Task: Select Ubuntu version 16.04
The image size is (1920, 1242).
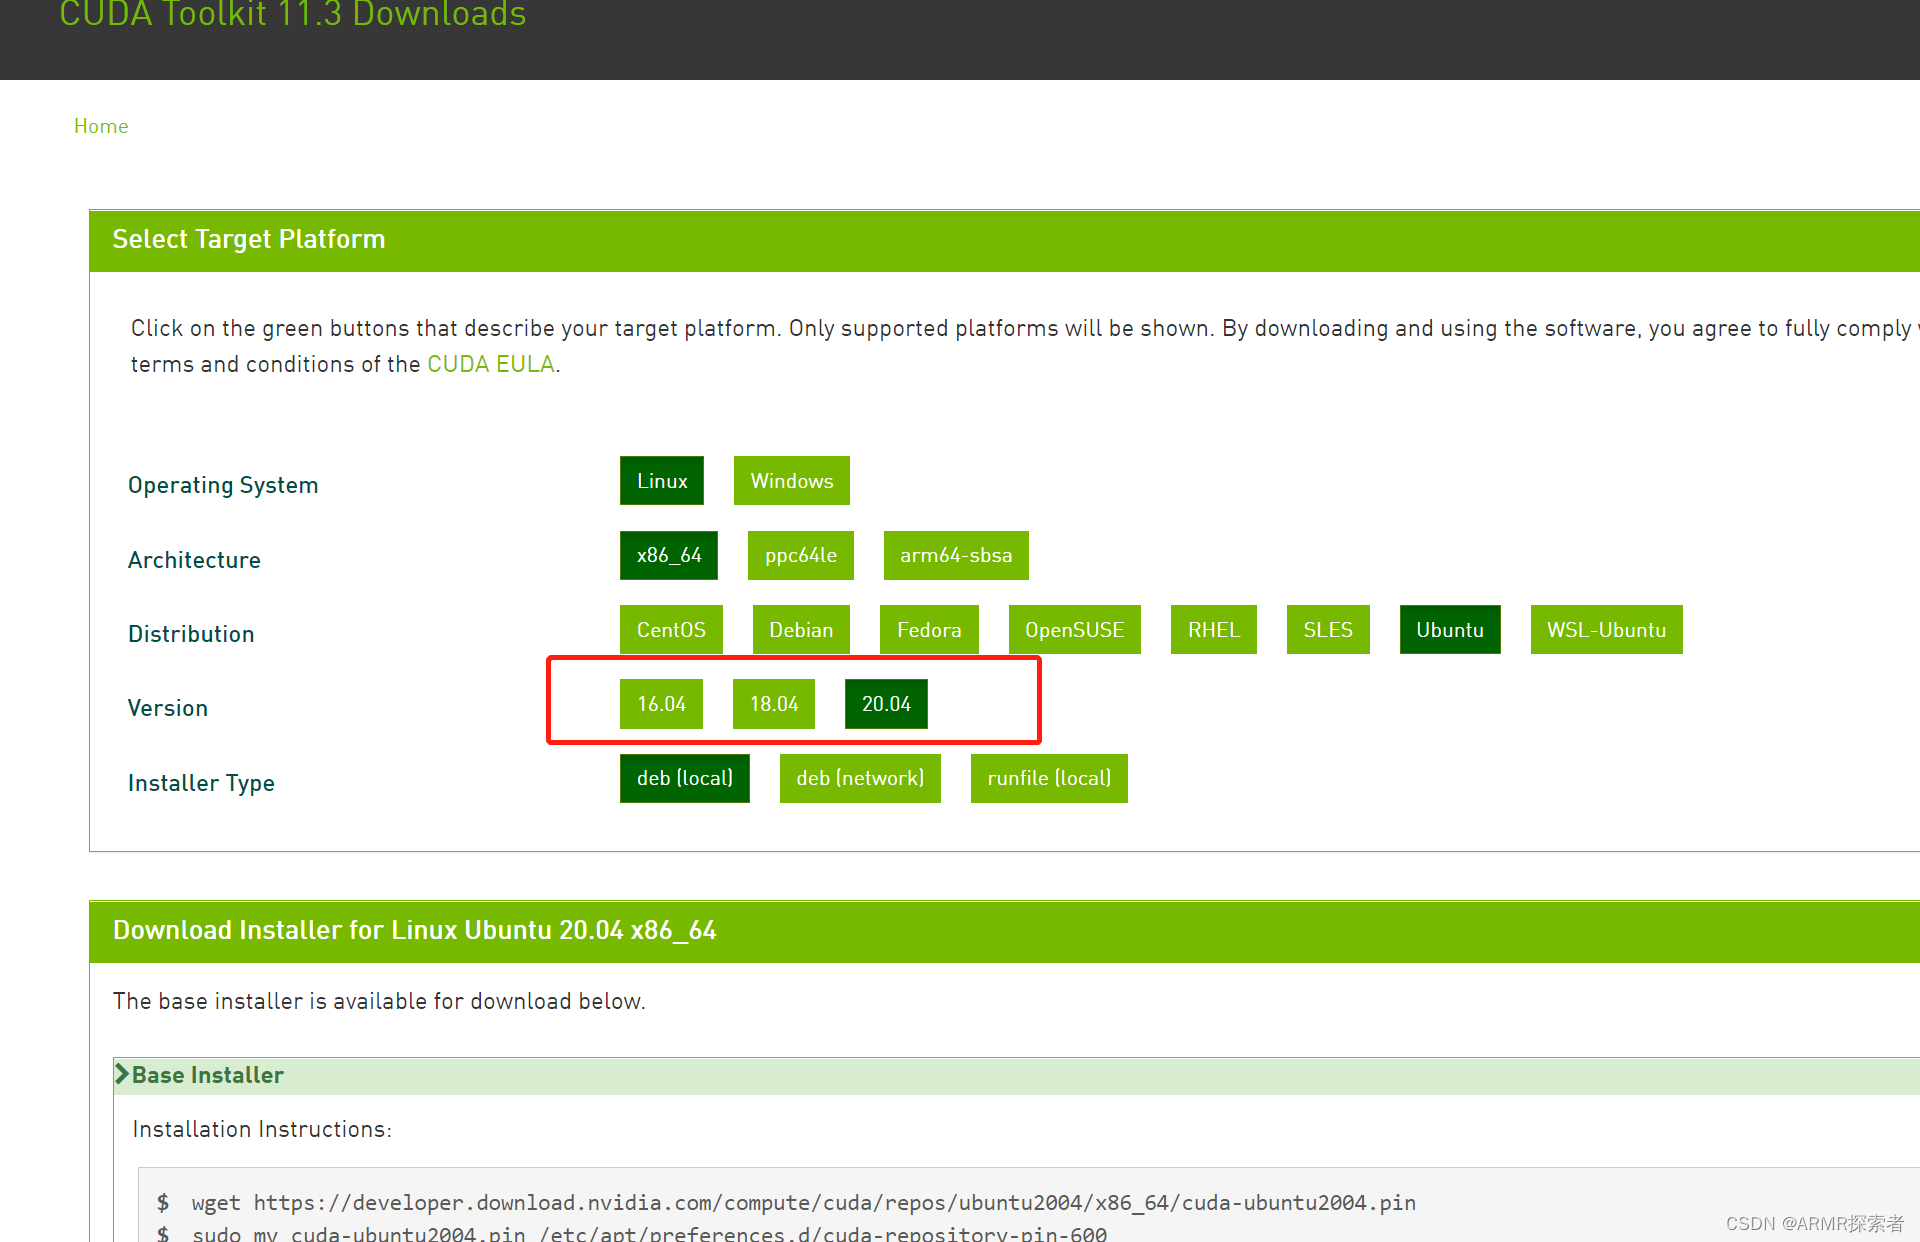Action: tap(661, 704)
